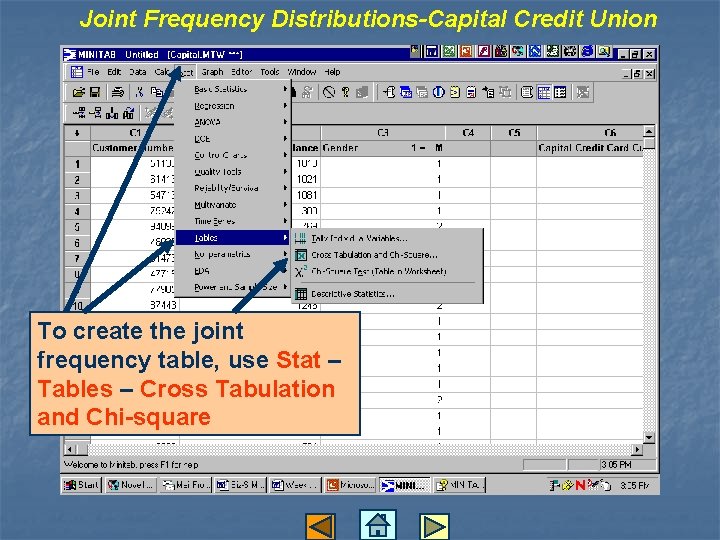Go to next slide with right arrow
The image size is (720, 540).
pos(434,527)
